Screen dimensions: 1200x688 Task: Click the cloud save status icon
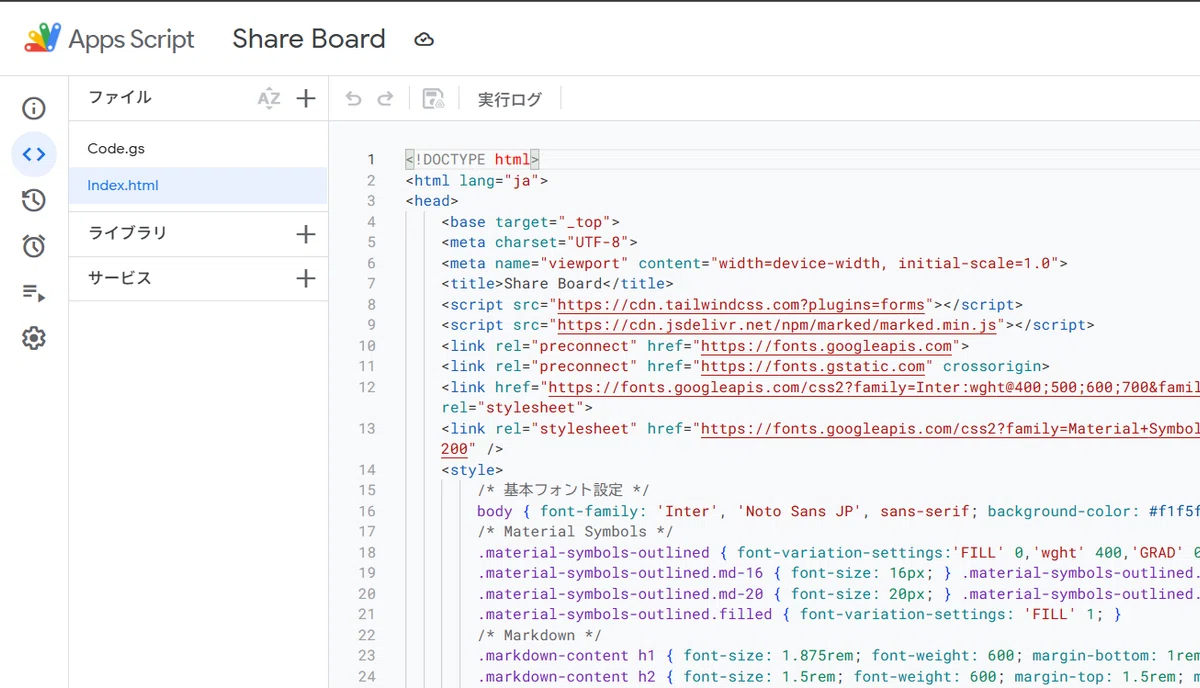pyautogui.click(x=424, y=39)
